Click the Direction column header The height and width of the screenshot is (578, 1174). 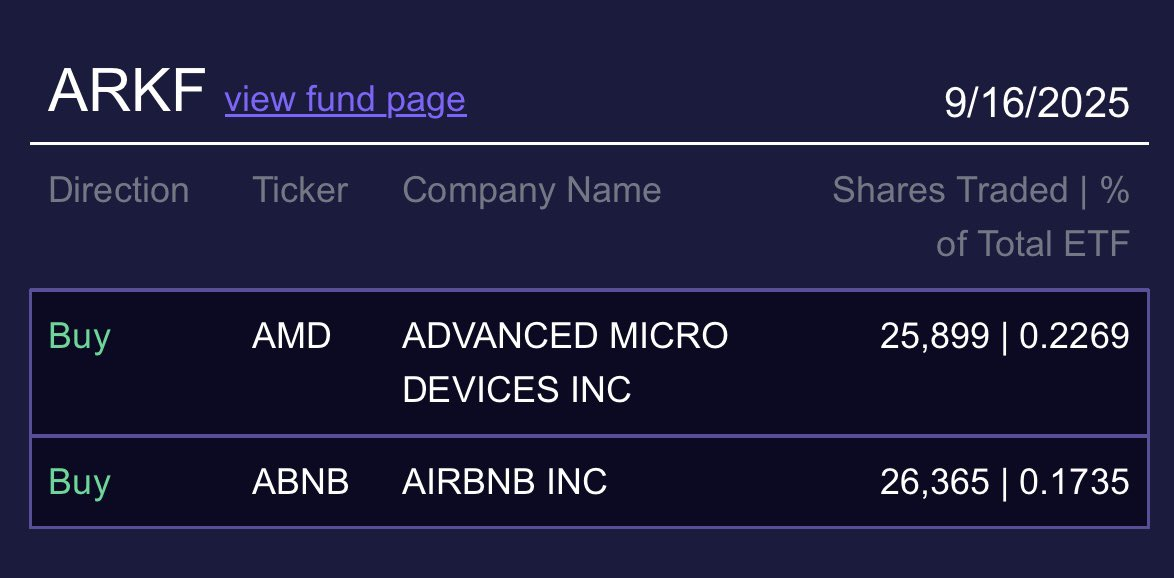click(118, 190)
